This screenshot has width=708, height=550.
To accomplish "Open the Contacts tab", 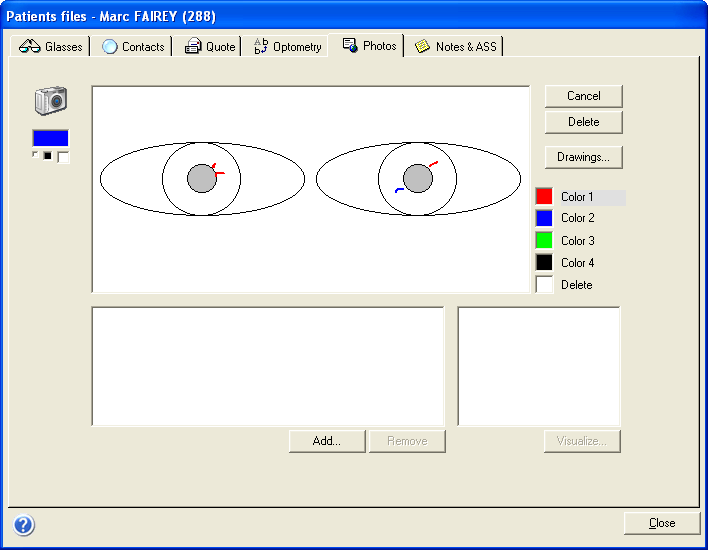I will point(133,47).
